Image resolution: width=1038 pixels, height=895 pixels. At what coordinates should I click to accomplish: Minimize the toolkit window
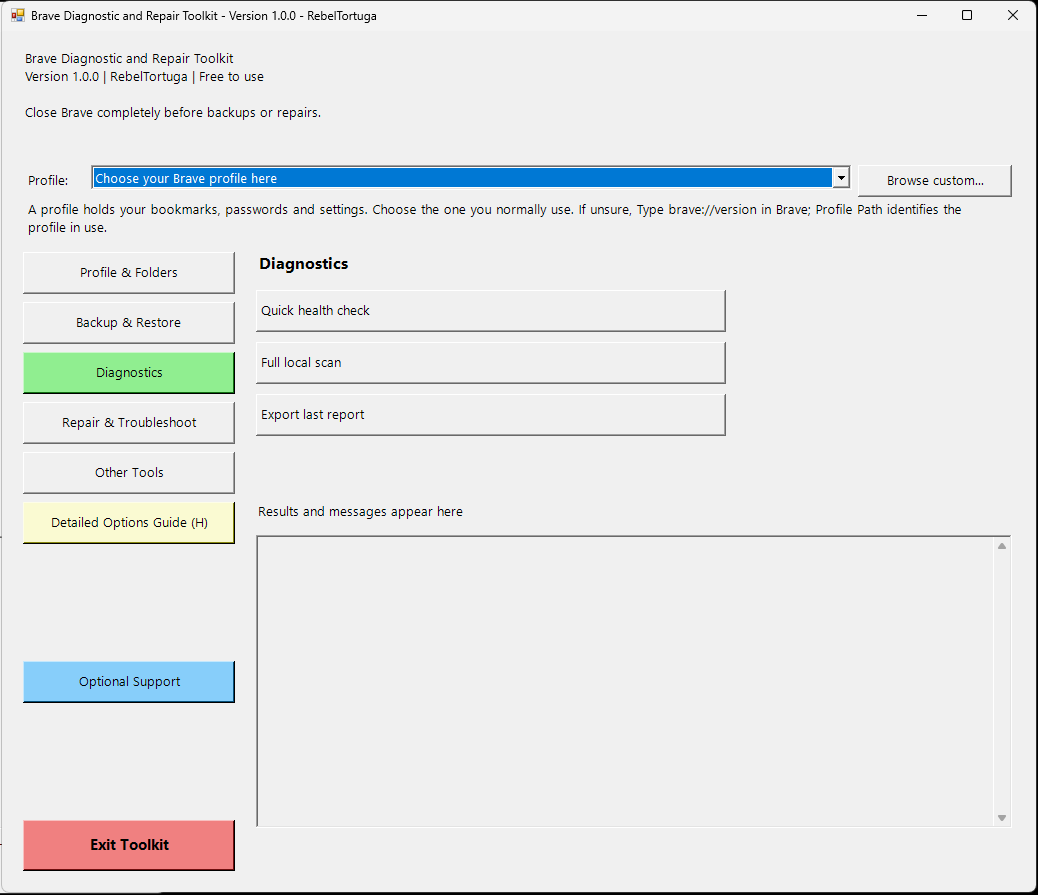[x=921, y=15]
